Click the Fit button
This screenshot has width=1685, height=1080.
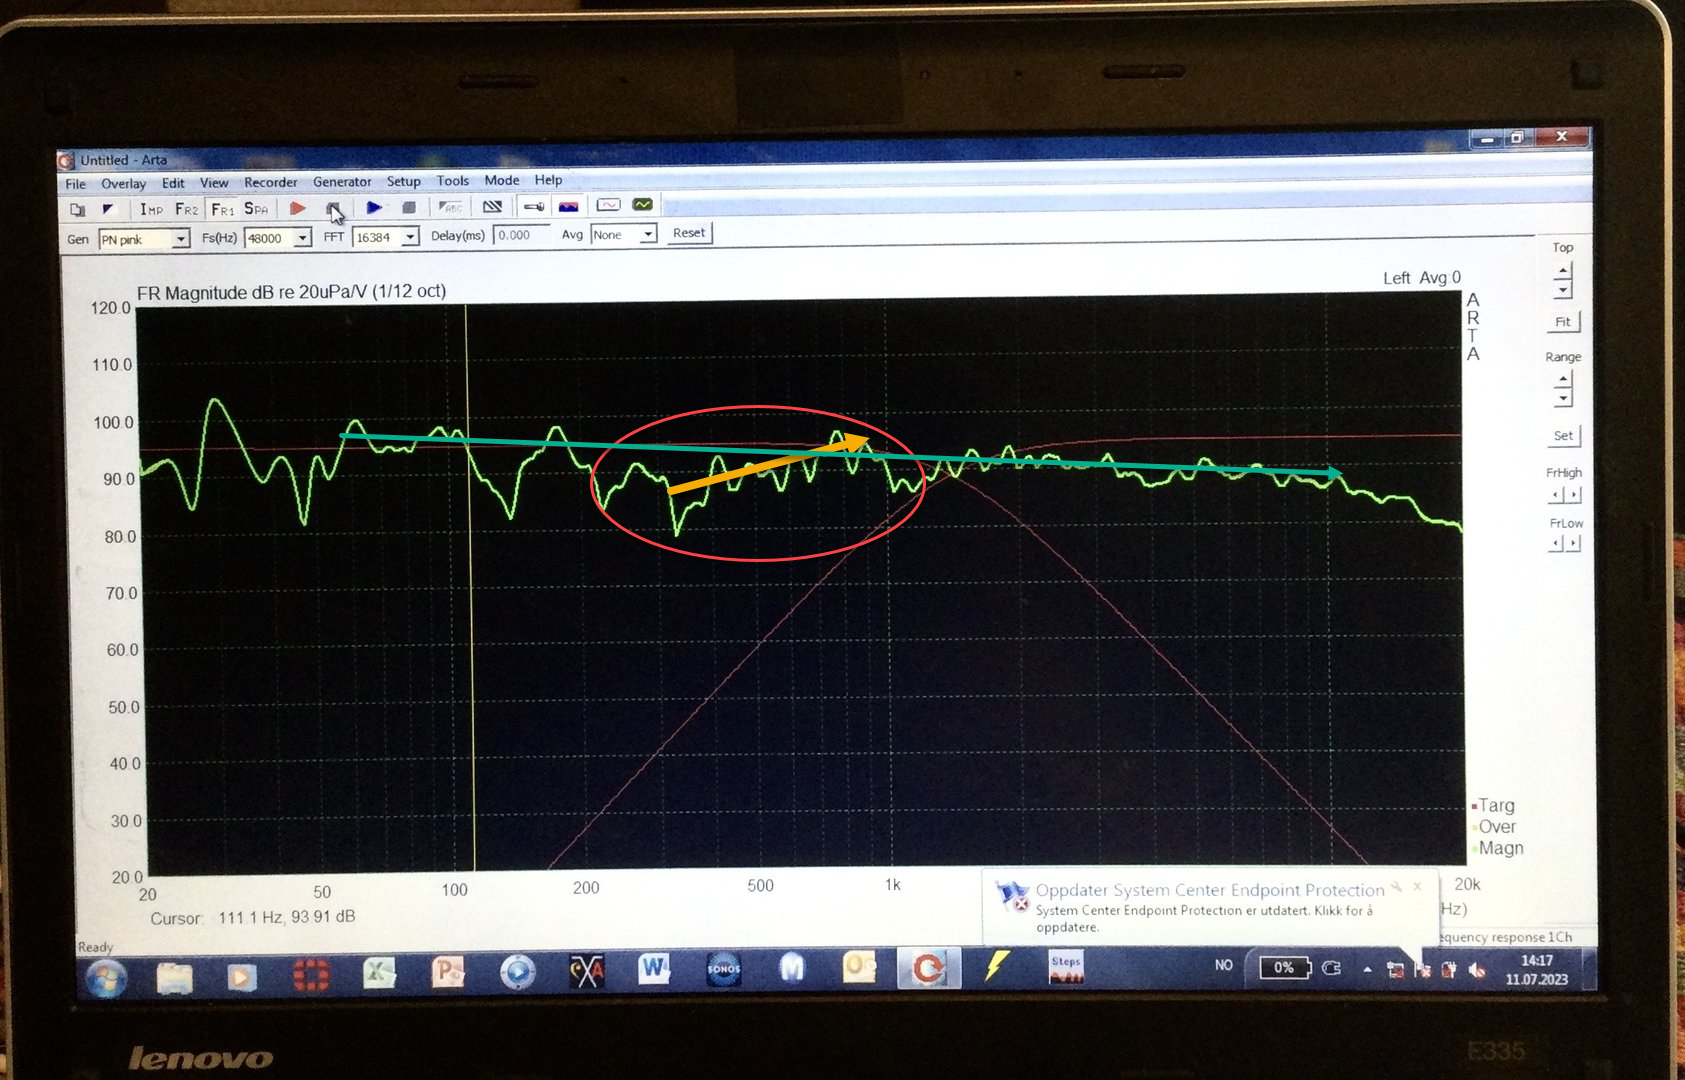[x=1563, y=322]
